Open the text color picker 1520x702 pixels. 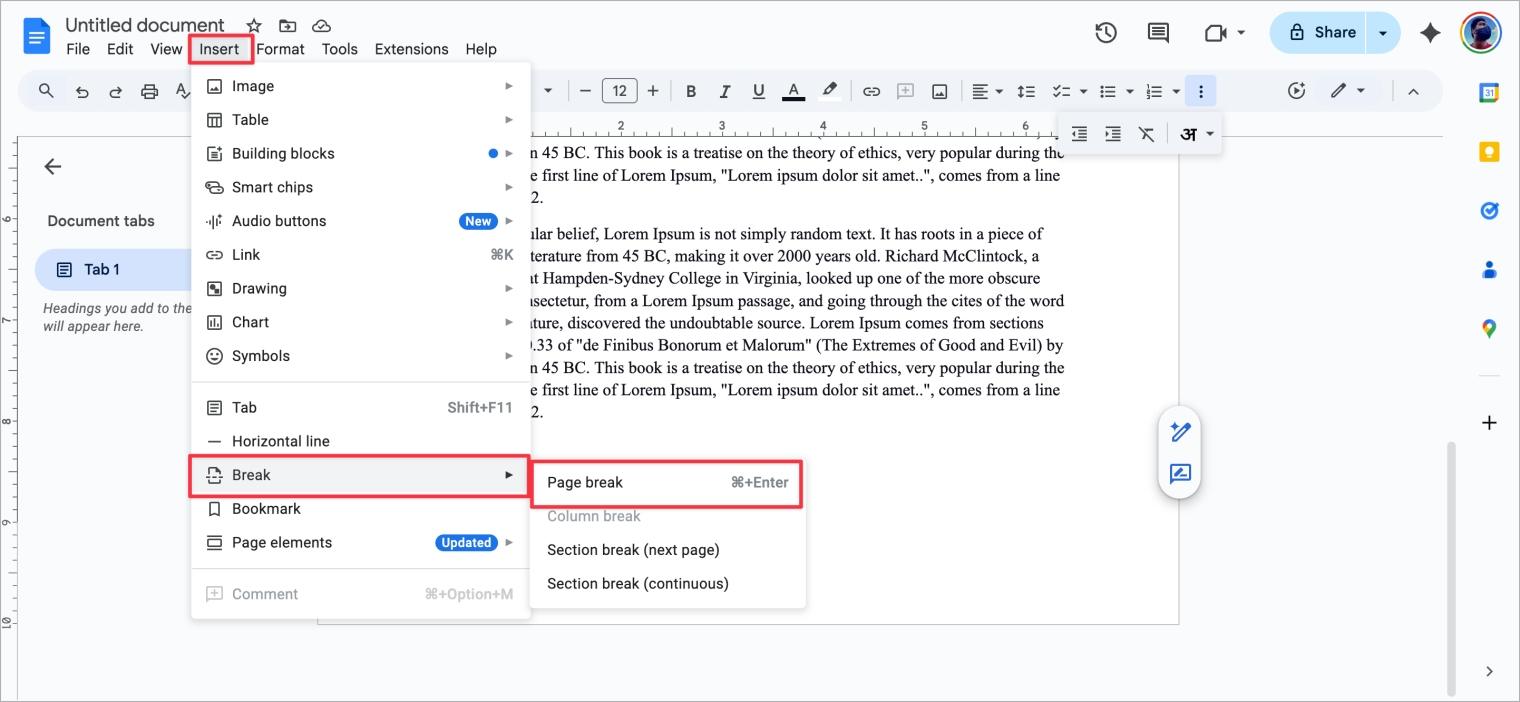click(x=793, y=91)
